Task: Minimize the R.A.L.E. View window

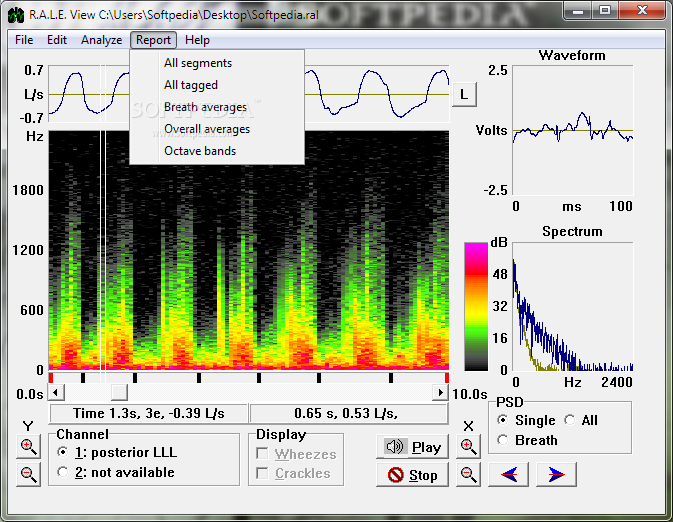Action: tap(578, 10)
